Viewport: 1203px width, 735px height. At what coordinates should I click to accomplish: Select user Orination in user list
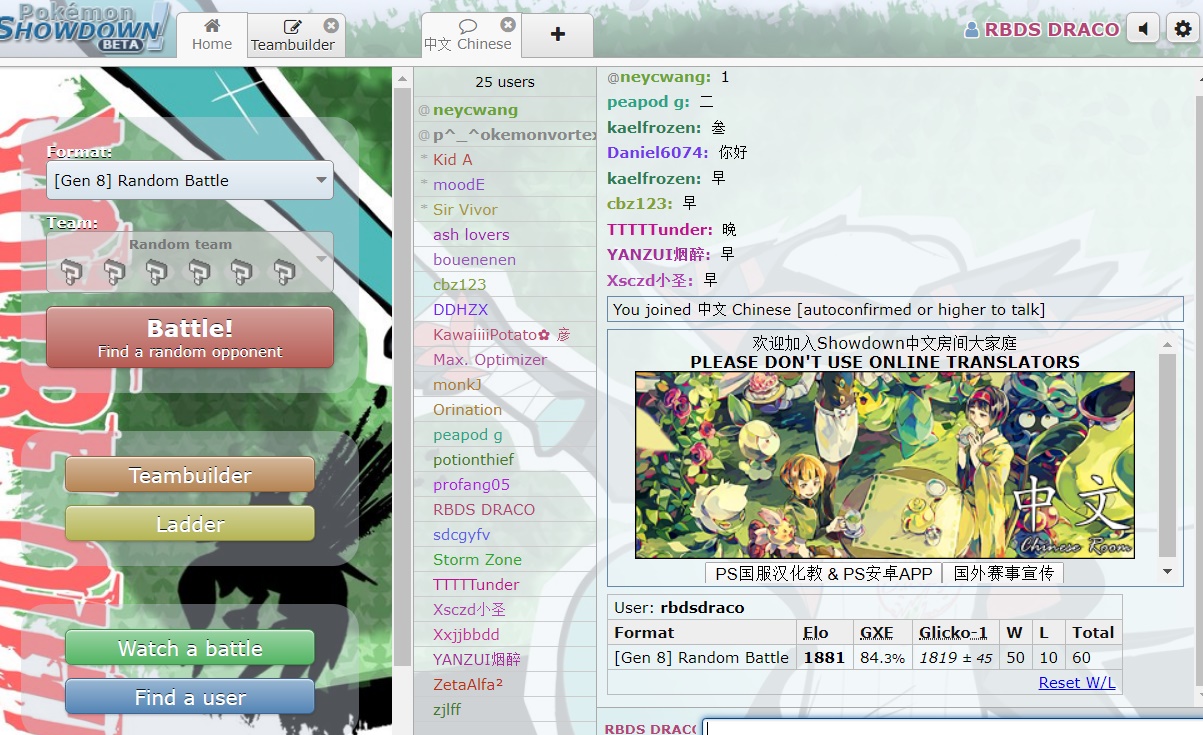[505, 410]
